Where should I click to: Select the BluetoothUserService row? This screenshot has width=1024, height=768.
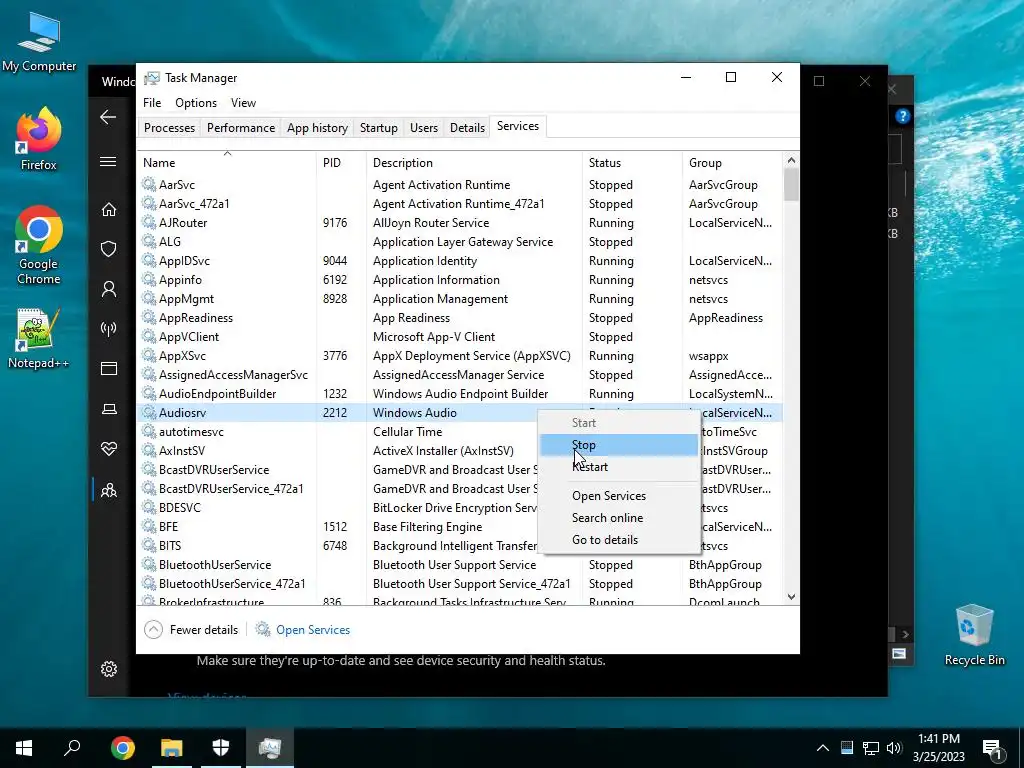click(460, 565)
